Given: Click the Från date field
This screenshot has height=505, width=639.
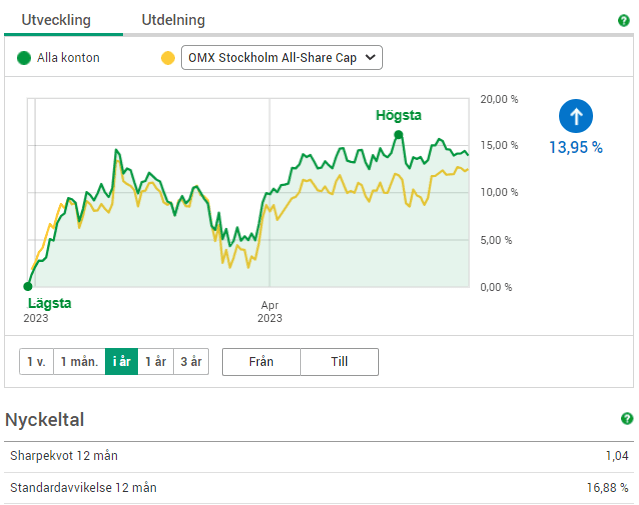Looking at the screenshot, I should pyautogui.click(x=261, y=361).
